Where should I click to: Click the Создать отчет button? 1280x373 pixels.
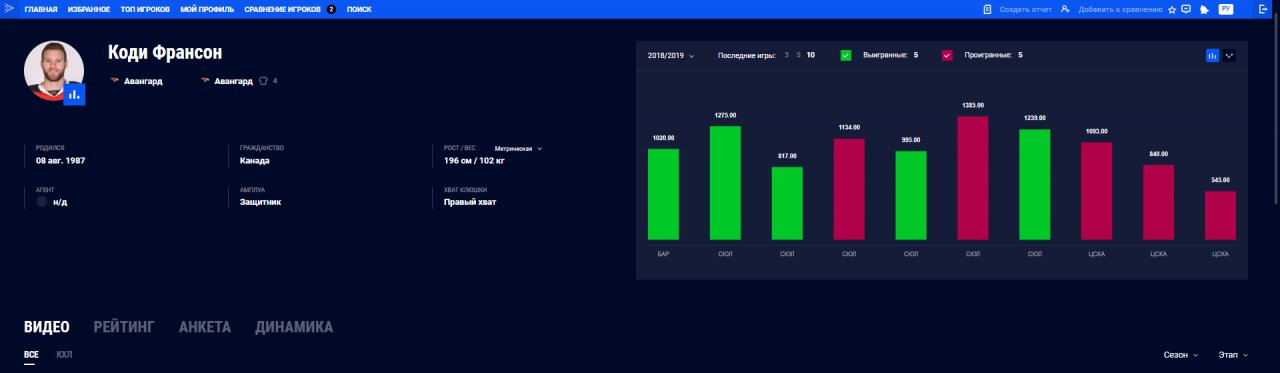pos(1017,9)
